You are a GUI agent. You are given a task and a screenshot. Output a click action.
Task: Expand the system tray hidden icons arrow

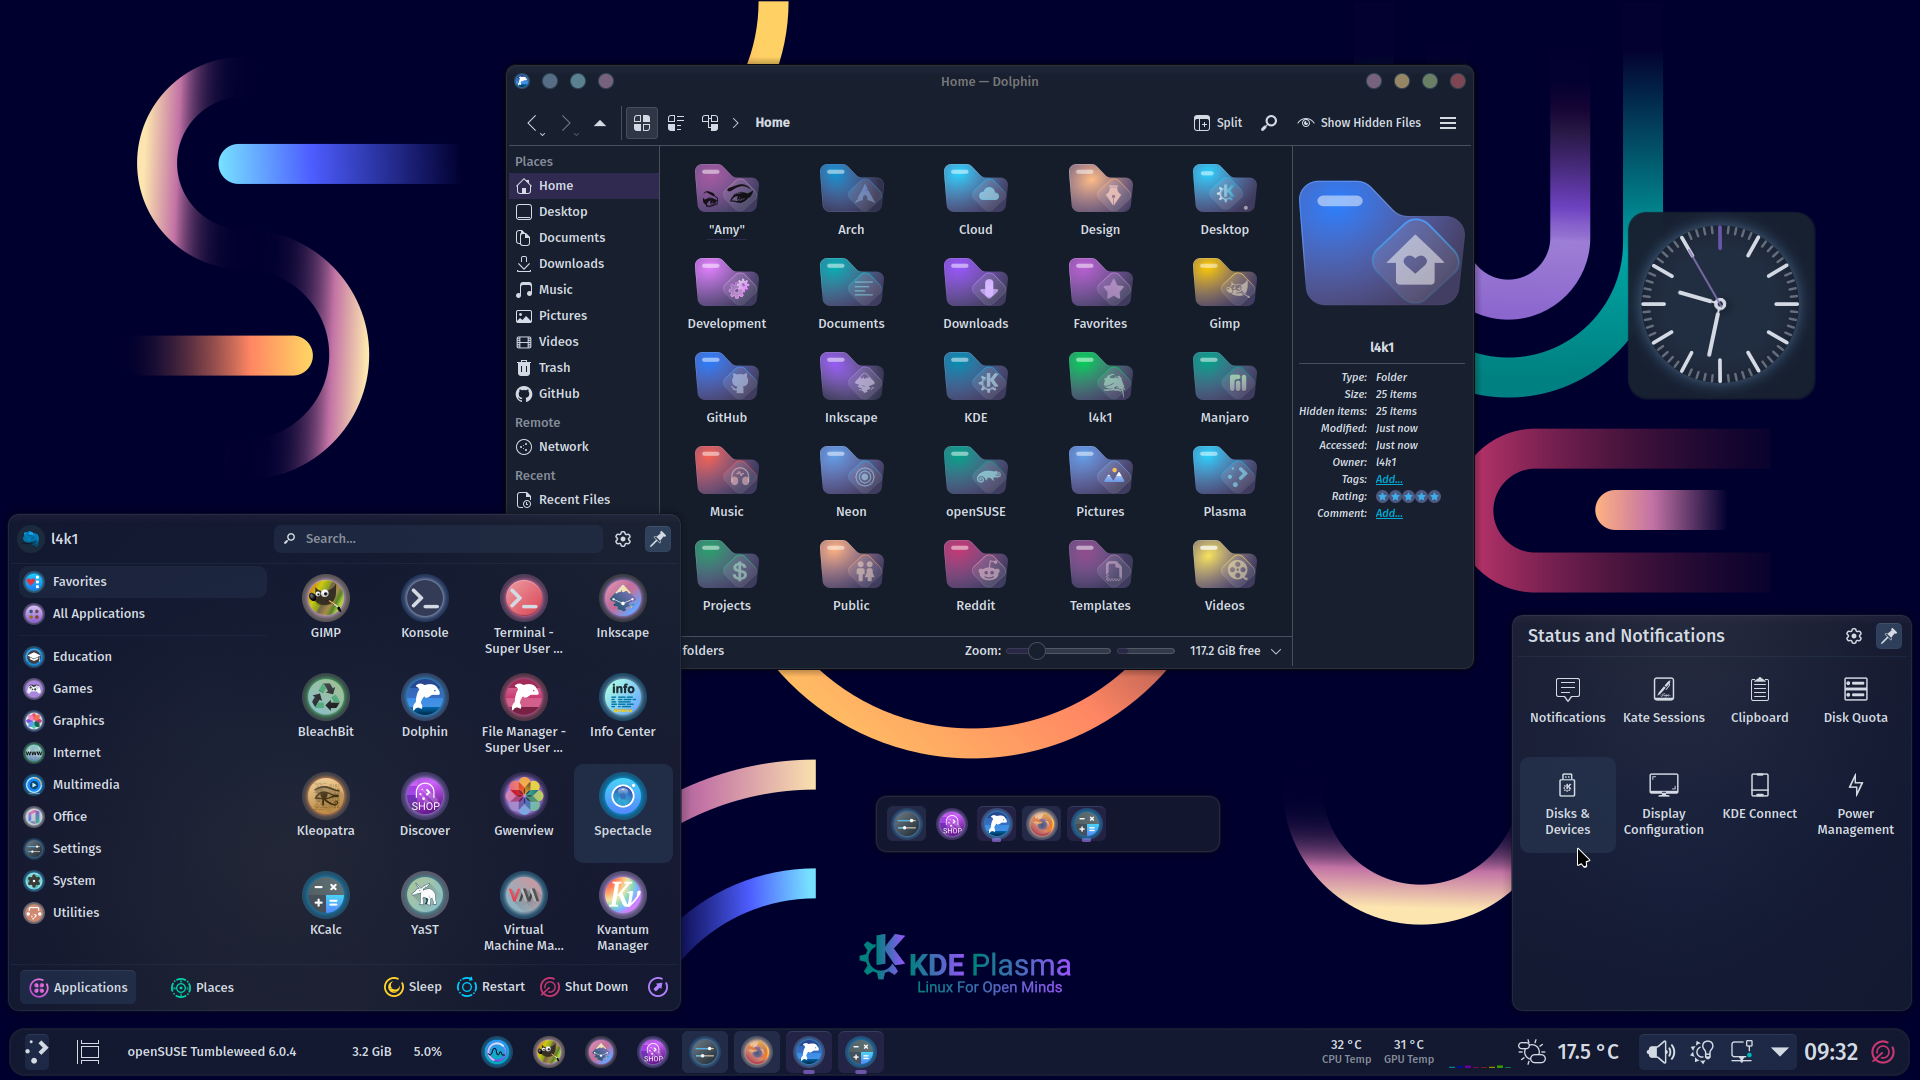(1779, 1052)
